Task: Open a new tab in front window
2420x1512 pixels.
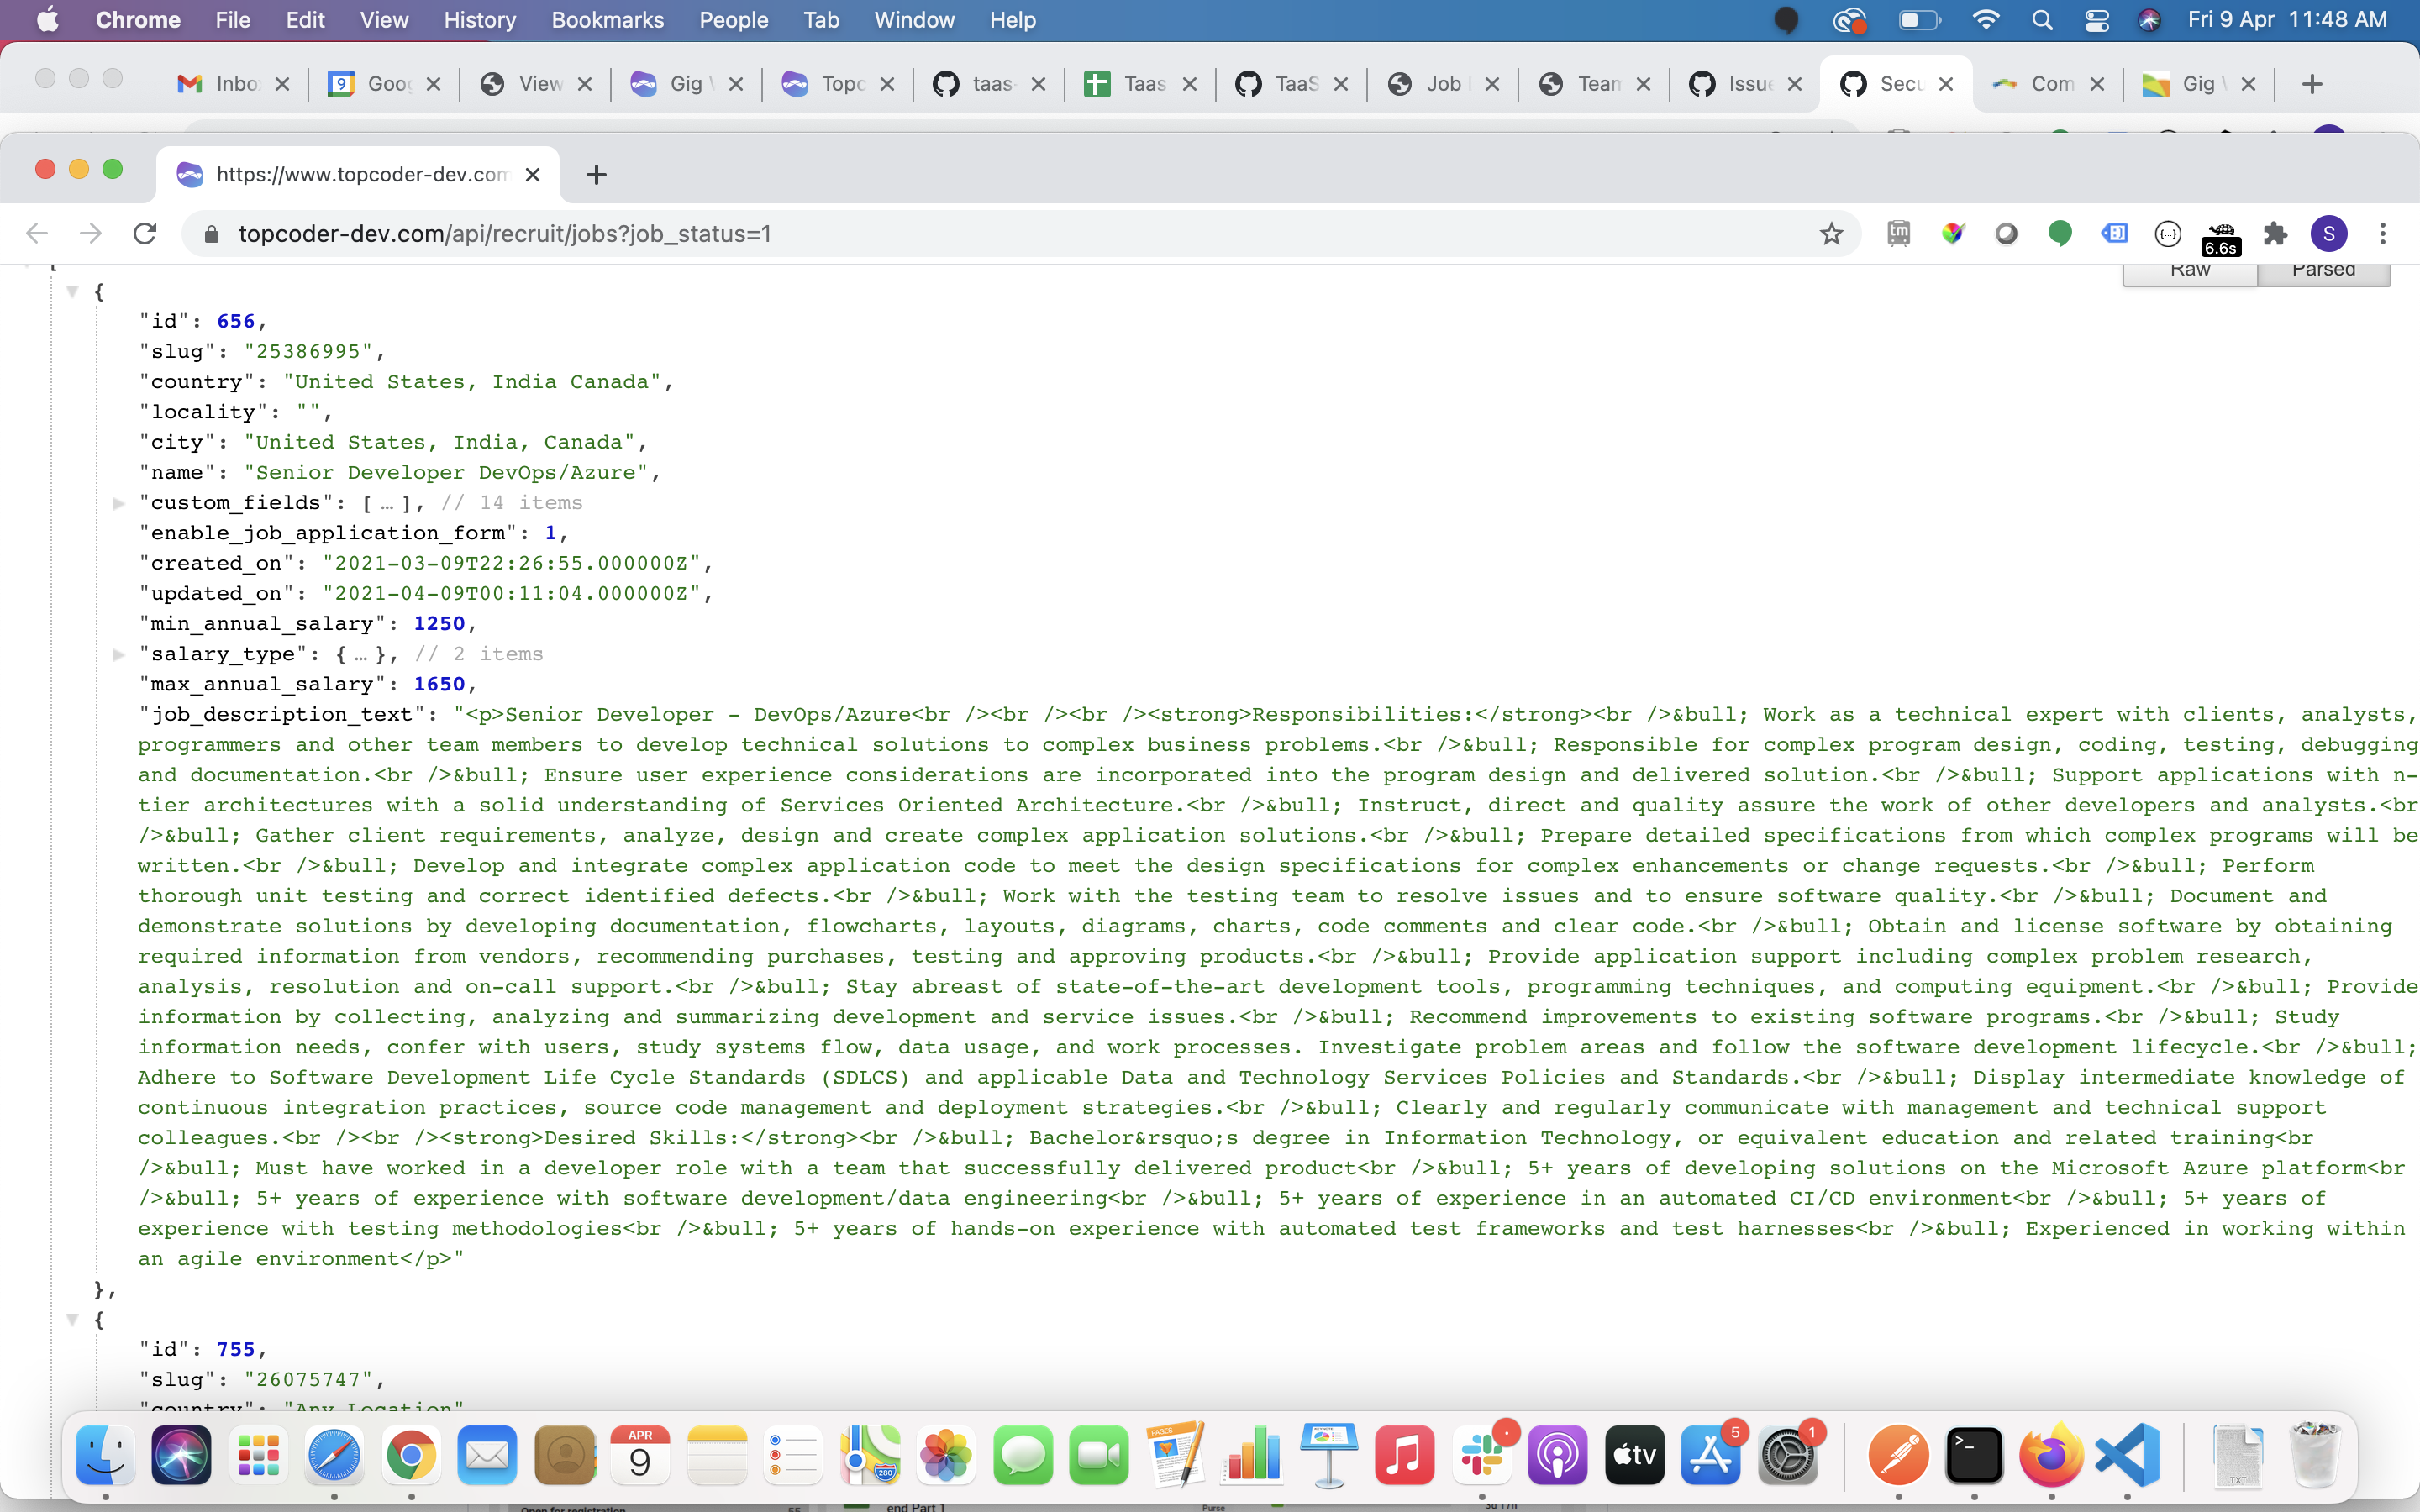Action: tap(596, 174)
